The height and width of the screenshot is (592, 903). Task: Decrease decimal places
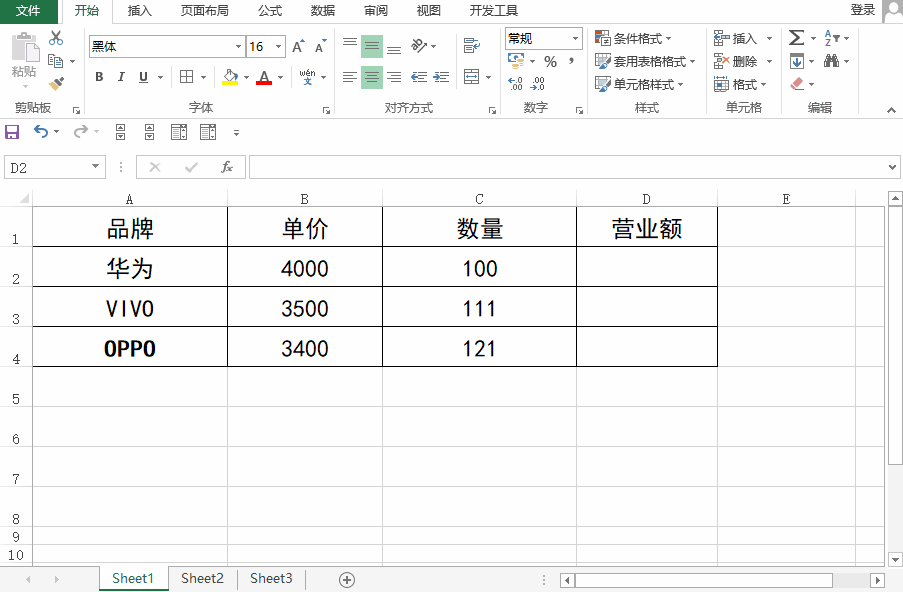[x=538, y=84]
